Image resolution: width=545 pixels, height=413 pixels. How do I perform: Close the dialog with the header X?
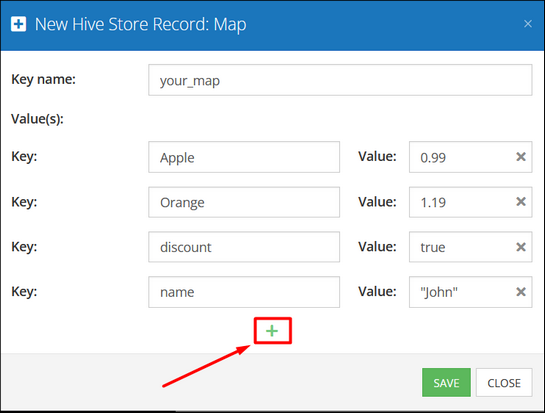click(528, 24)
